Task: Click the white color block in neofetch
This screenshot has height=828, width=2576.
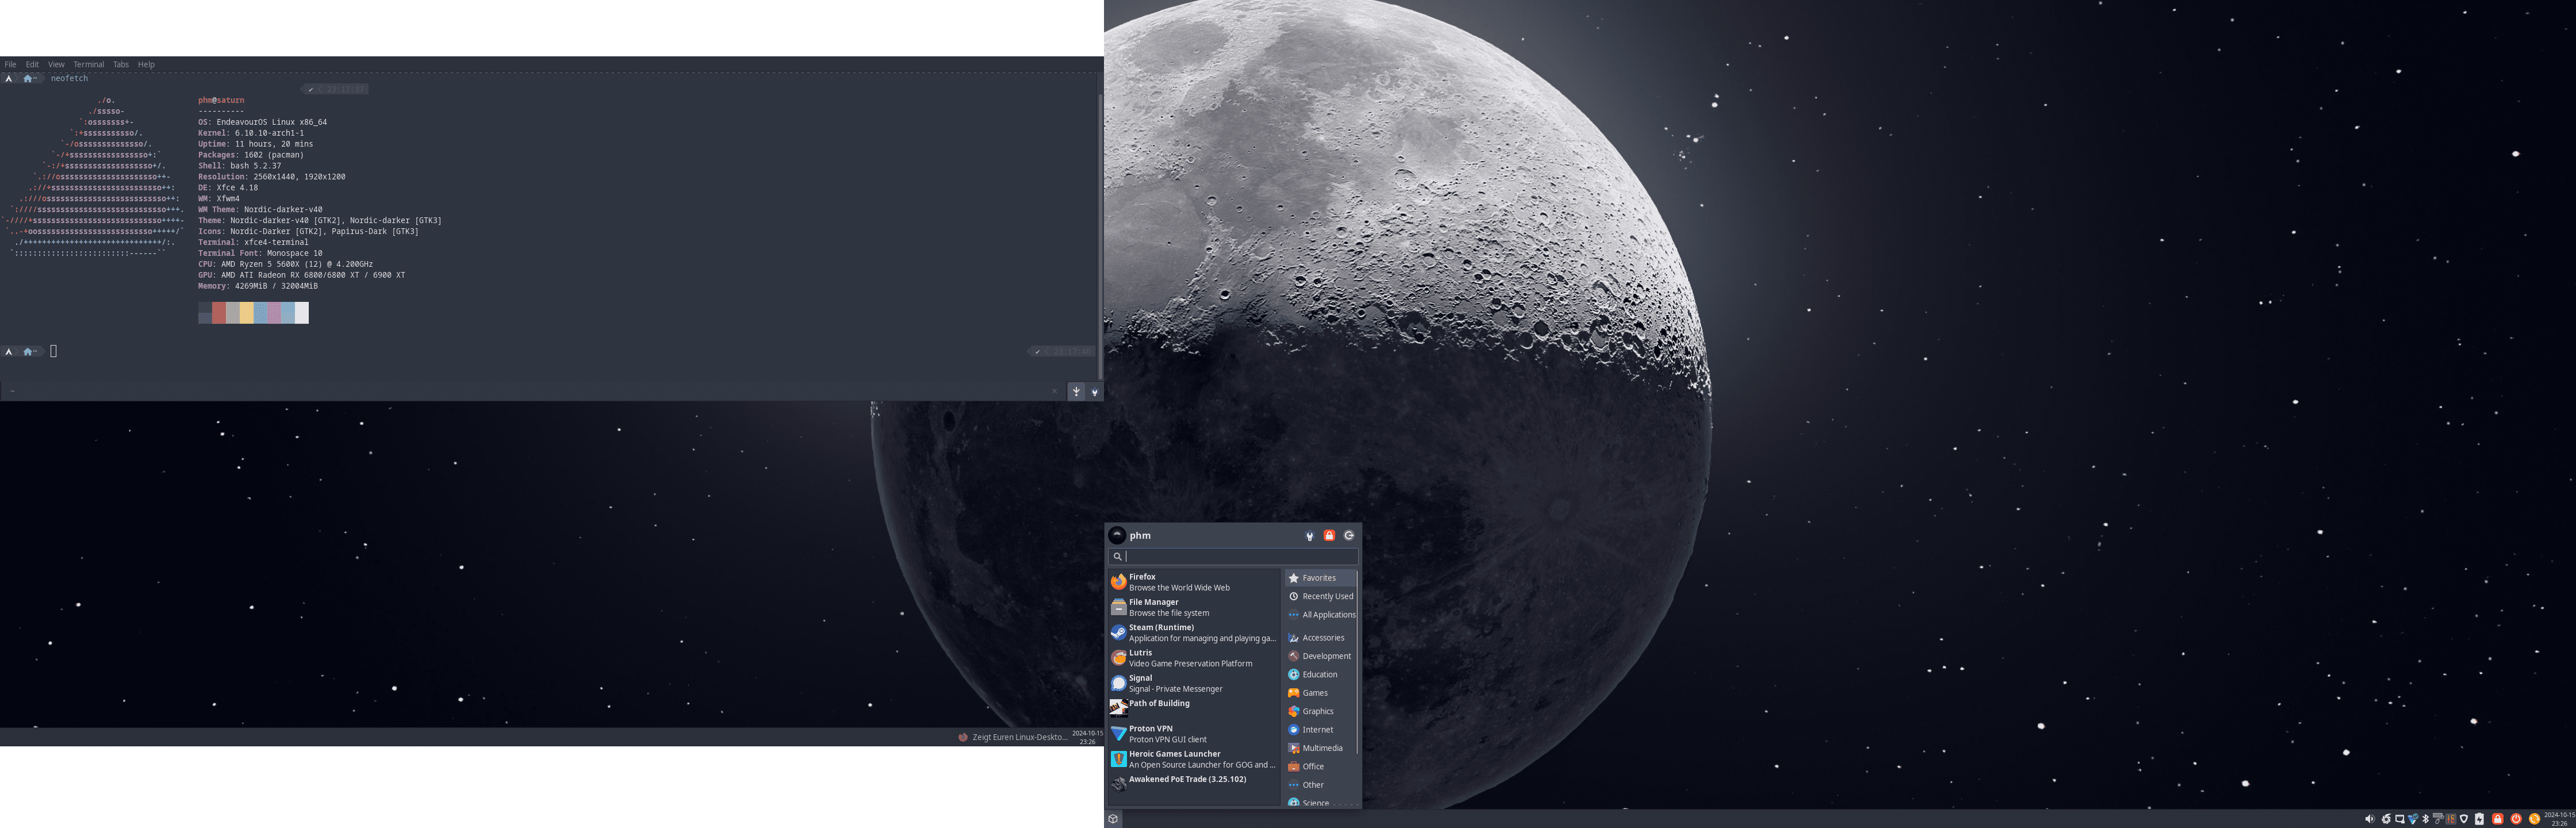Action: (x=302, y=313)
